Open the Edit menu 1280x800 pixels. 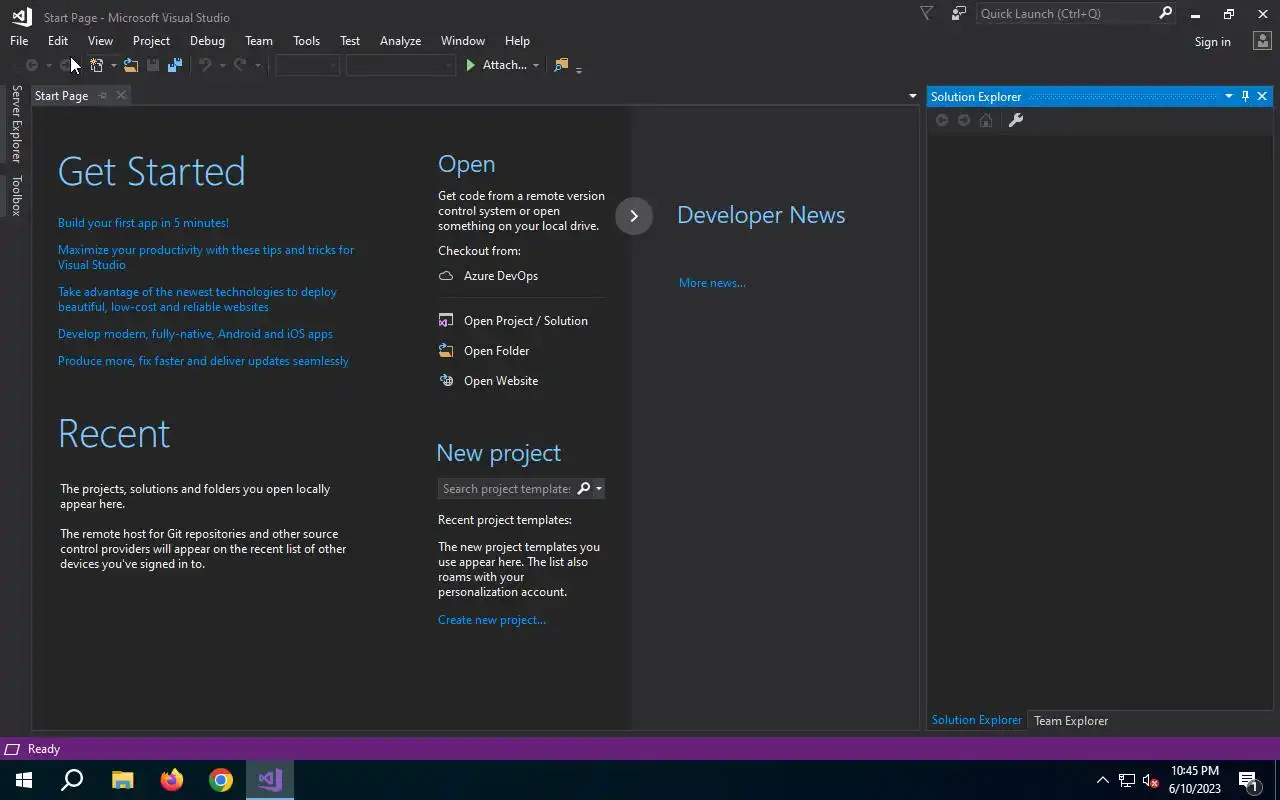pyautogui.click(x=58, y=41)
